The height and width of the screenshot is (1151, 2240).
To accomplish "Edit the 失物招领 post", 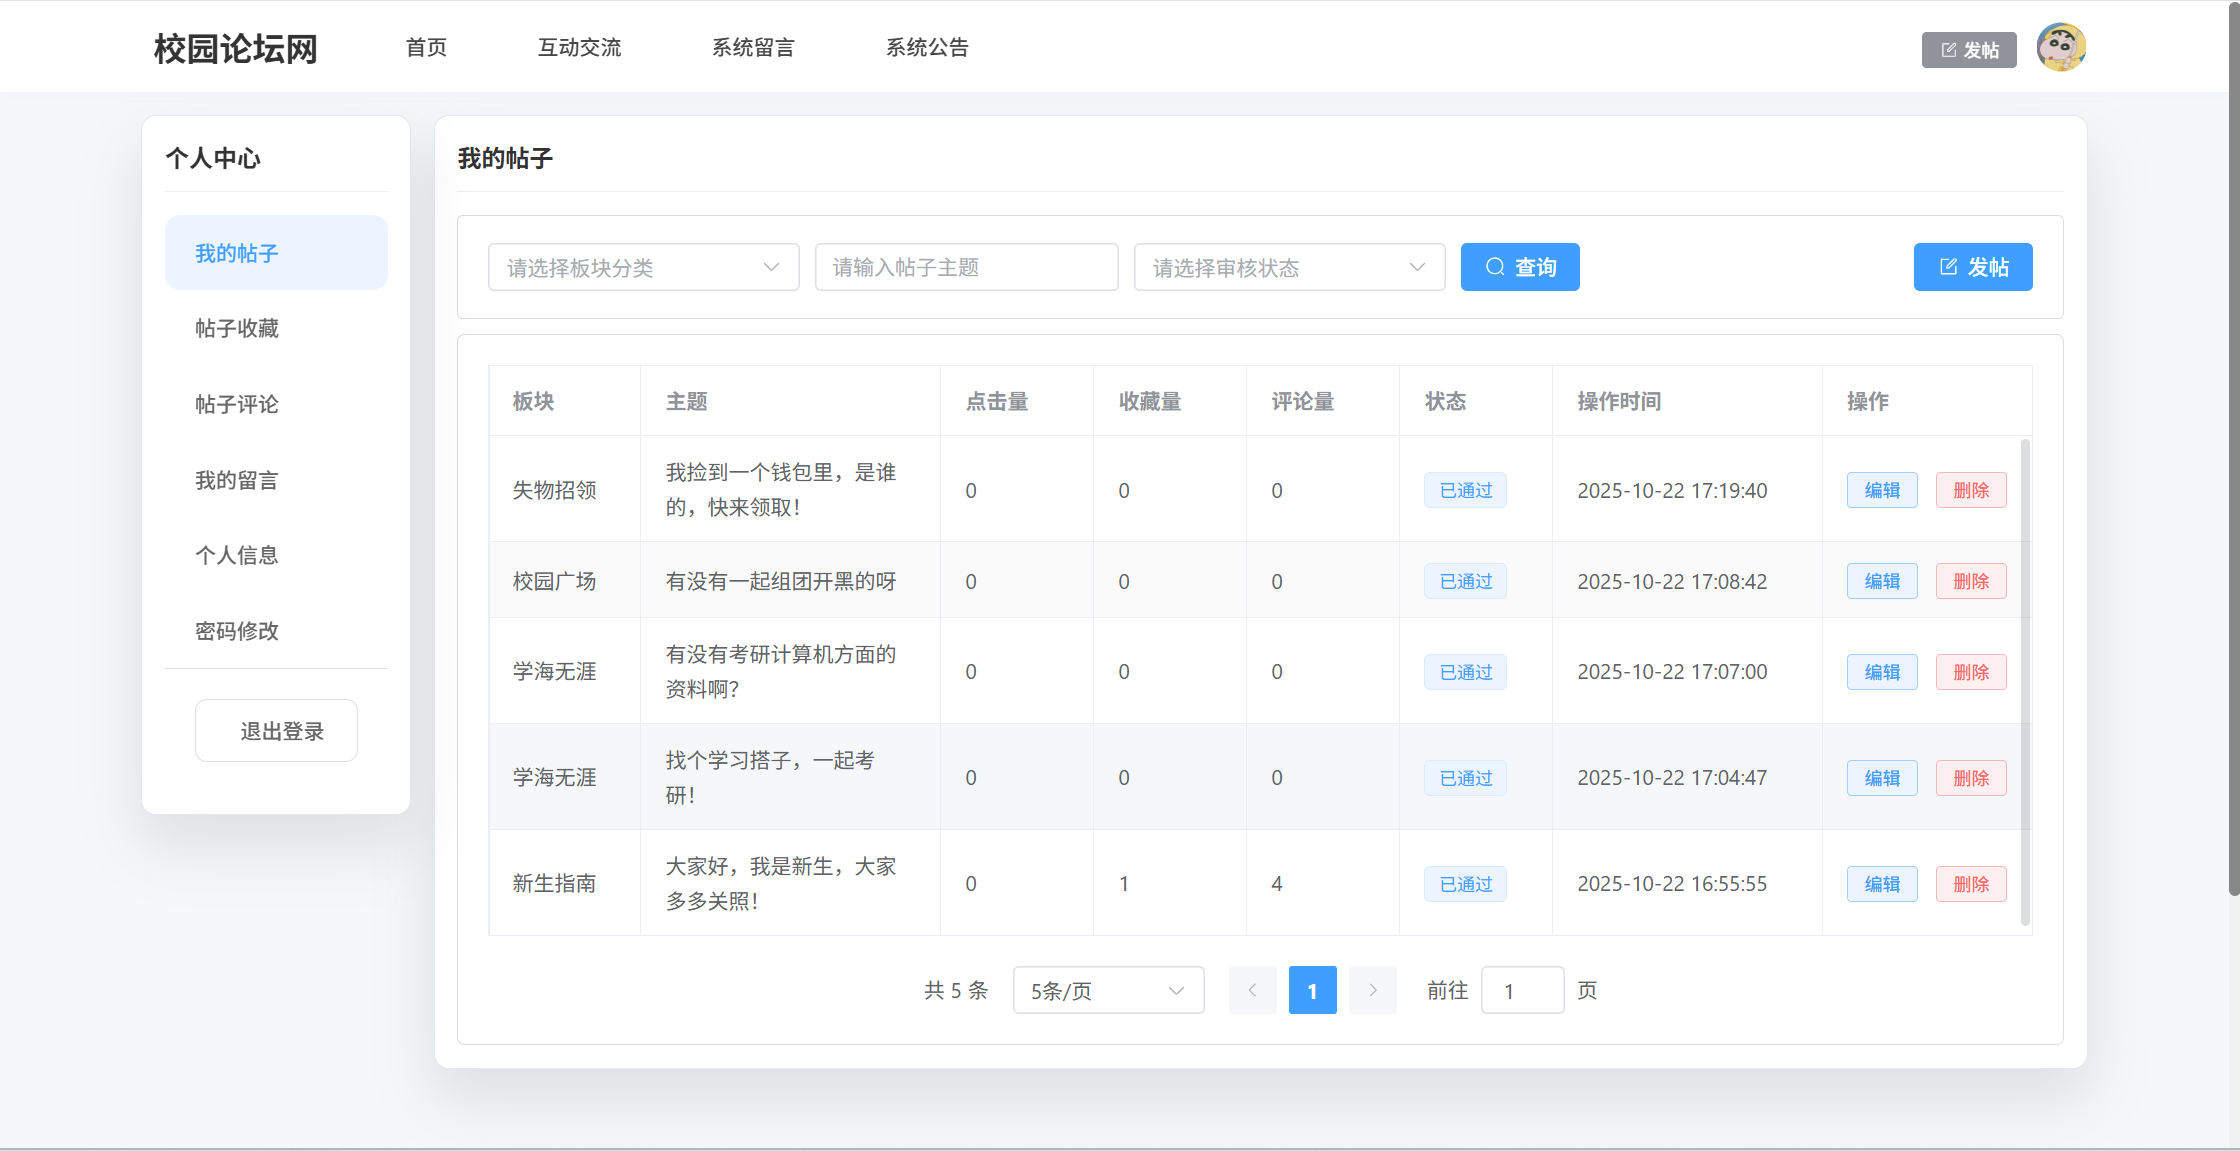I will pyautogui.click(x=1881, y=490).
